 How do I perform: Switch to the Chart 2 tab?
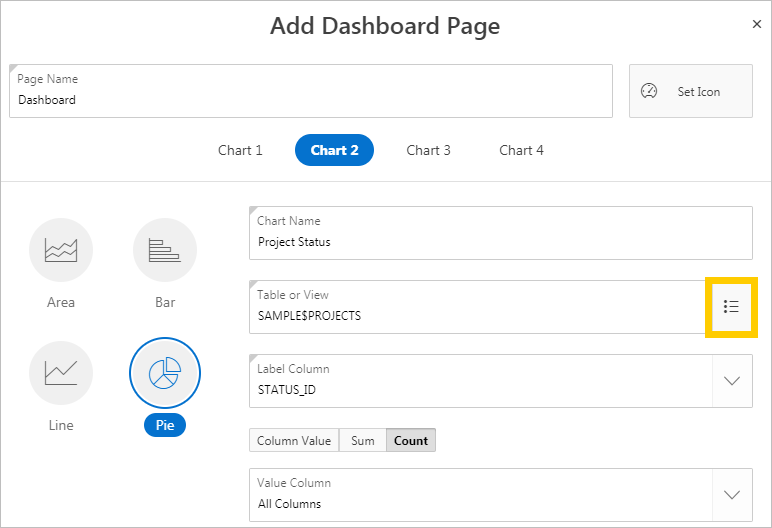click(x=334, y=150)
